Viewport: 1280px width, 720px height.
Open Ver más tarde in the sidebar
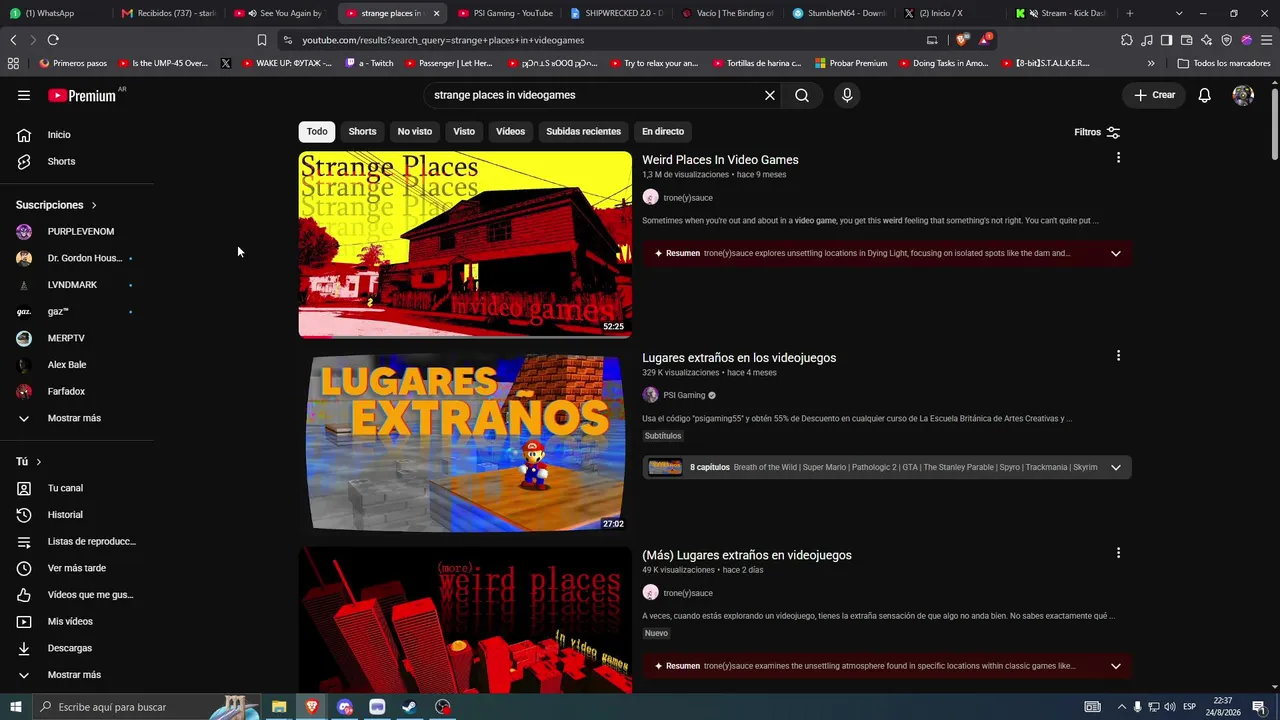pos(76,568)
